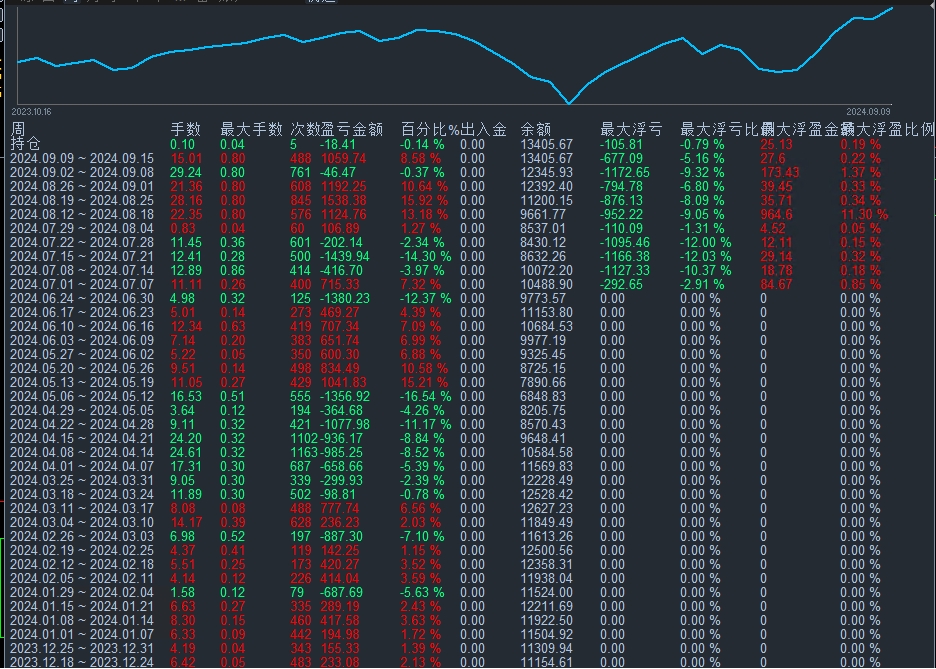The image size is (936, 669).
Task: Click max lots value 0.86
Action: (x=232, y=270)
